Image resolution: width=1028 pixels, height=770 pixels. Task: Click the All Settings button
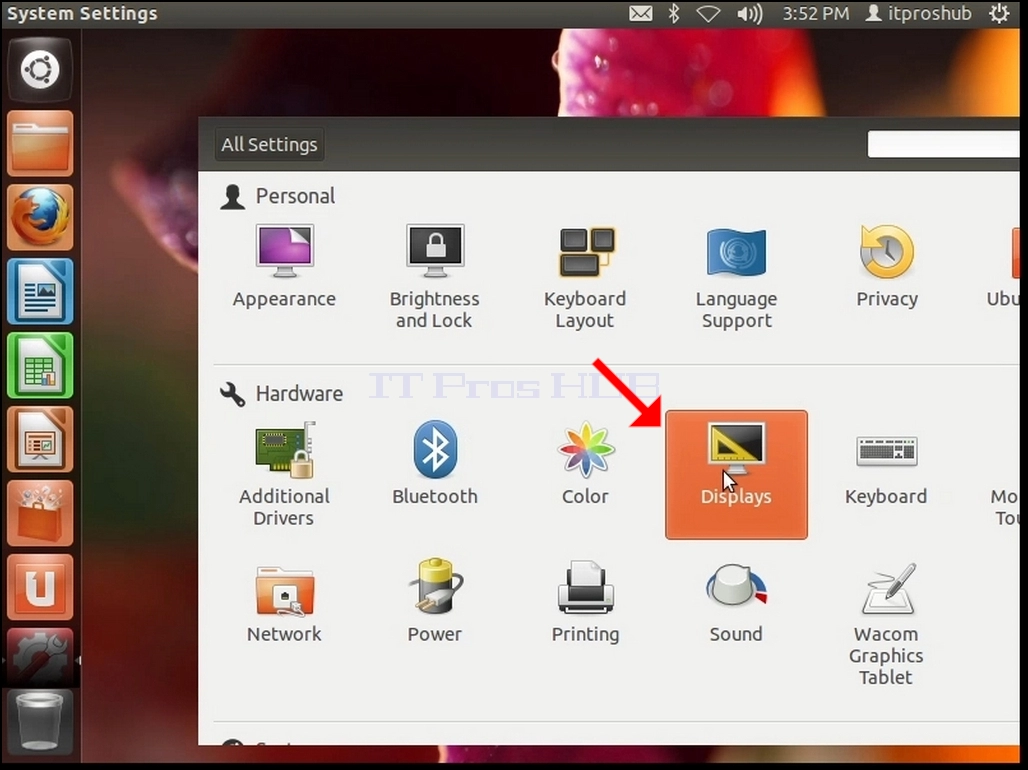click(269, 144)
